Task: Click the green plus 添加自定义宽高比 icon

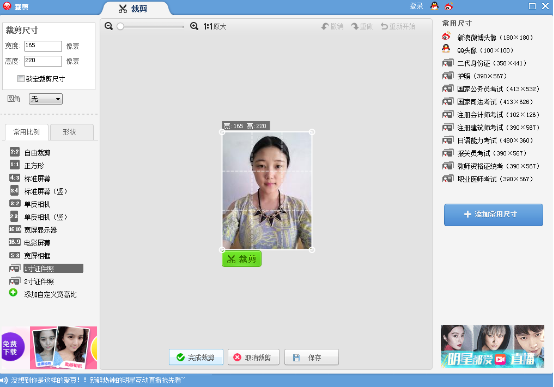Action: 13,293
